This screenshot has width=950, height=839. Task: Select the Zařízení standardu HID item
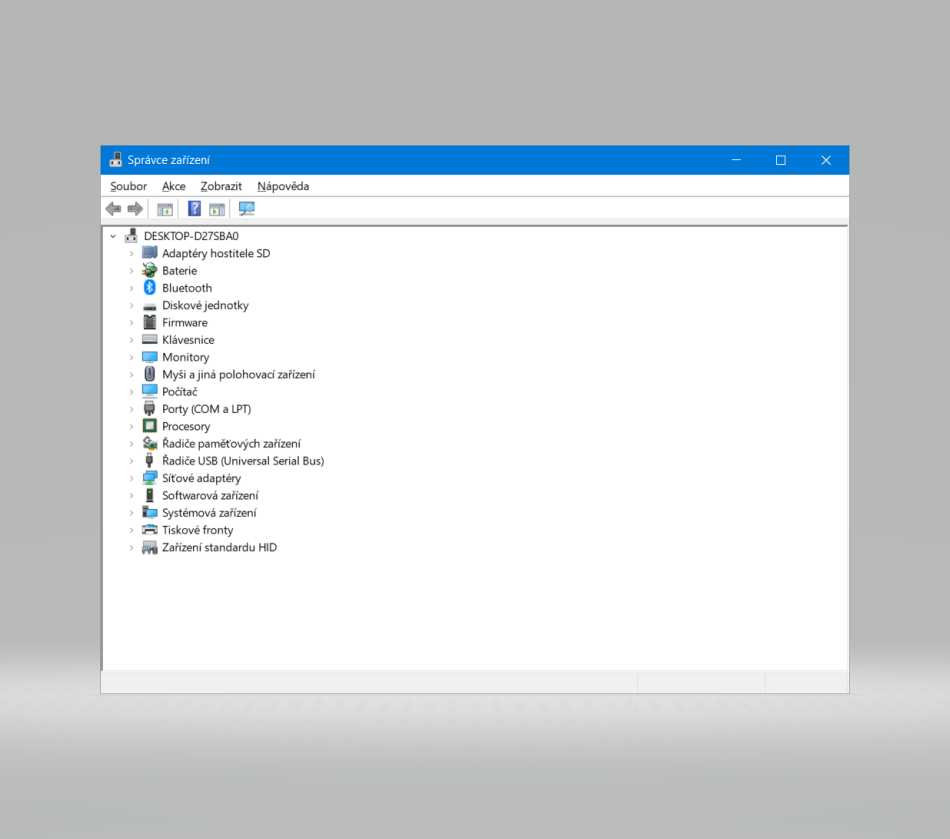(x=219, y=548)
